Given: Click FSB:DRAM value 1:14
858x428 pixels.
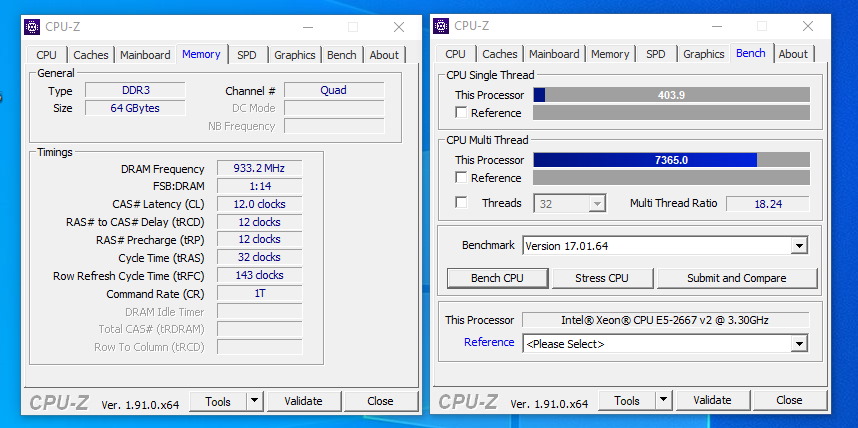Looking at the screenshot, I should pyautogui.click(x=260, y=186).
